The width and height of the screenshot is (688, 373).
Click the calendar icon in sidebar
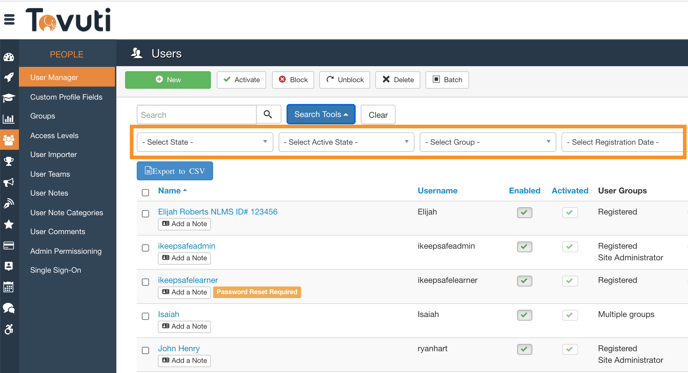(9, 287)
